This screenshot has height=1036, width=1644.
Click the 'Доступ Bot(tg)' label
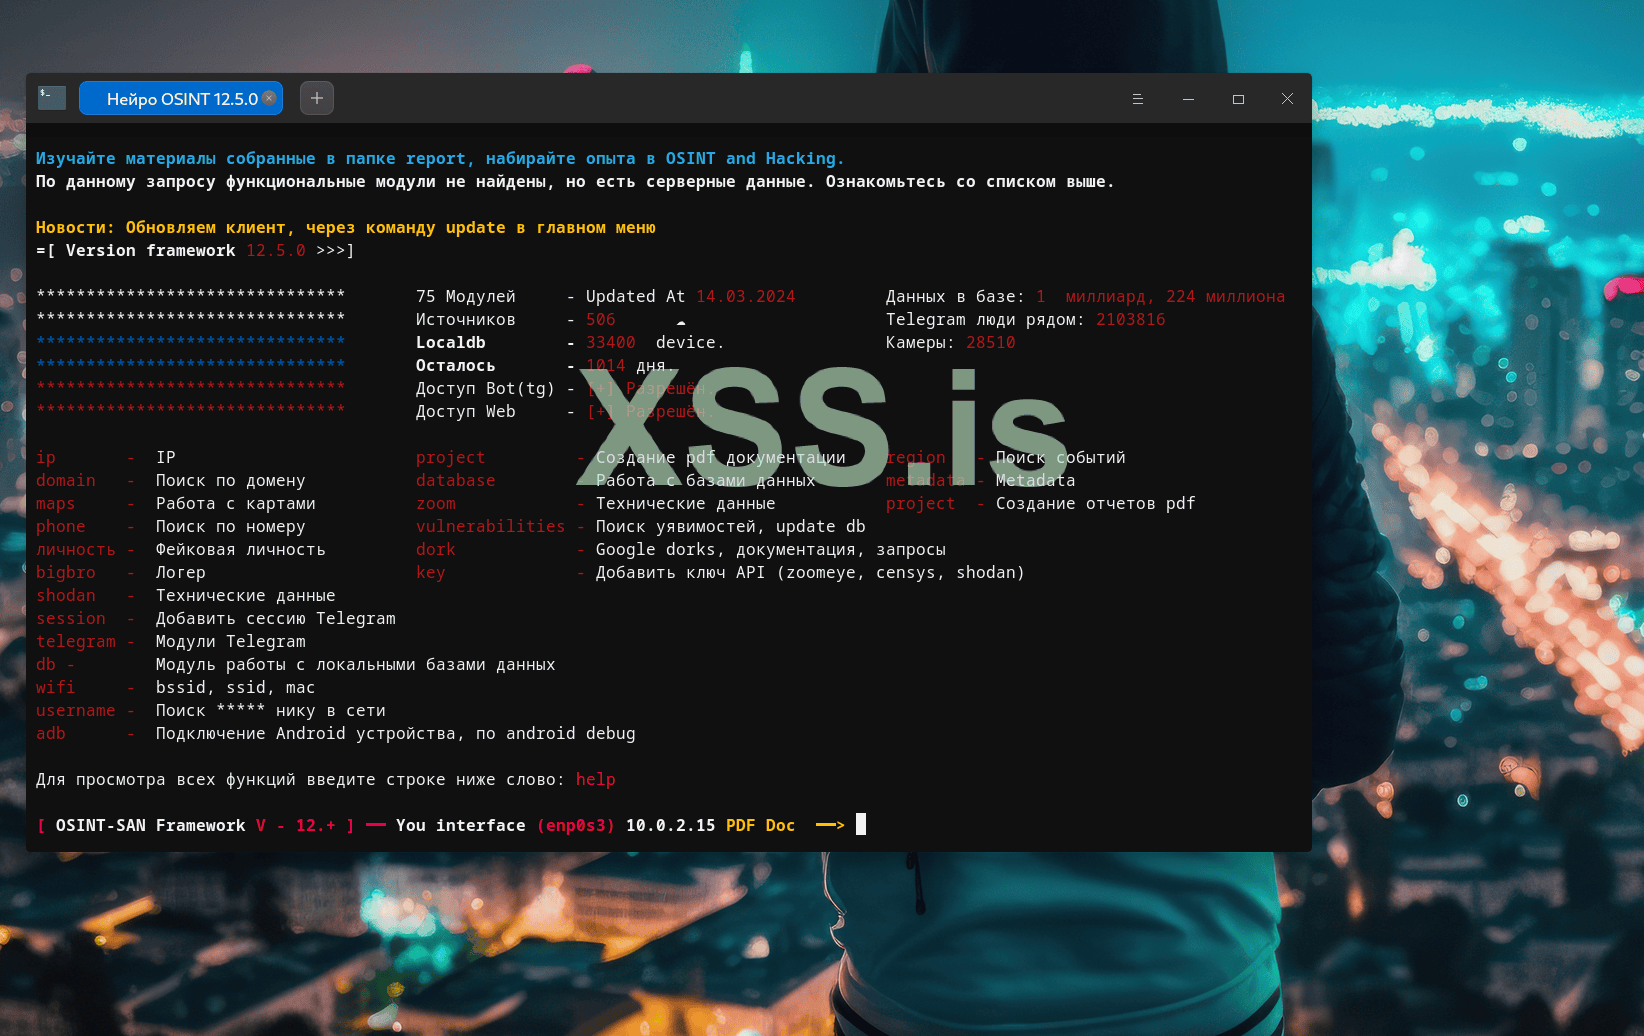[x=486, y=388]
